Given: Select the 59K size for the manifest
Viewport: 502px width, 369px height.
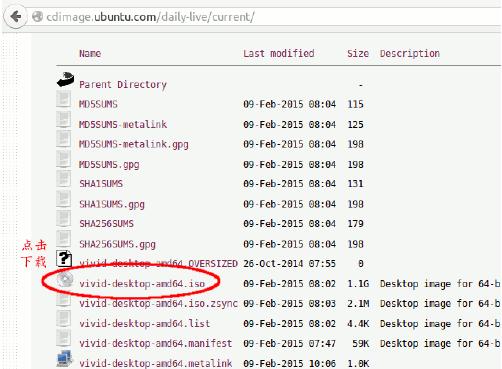Looking at the screenshot, I should pyautogui.click(x=361, y=343).
